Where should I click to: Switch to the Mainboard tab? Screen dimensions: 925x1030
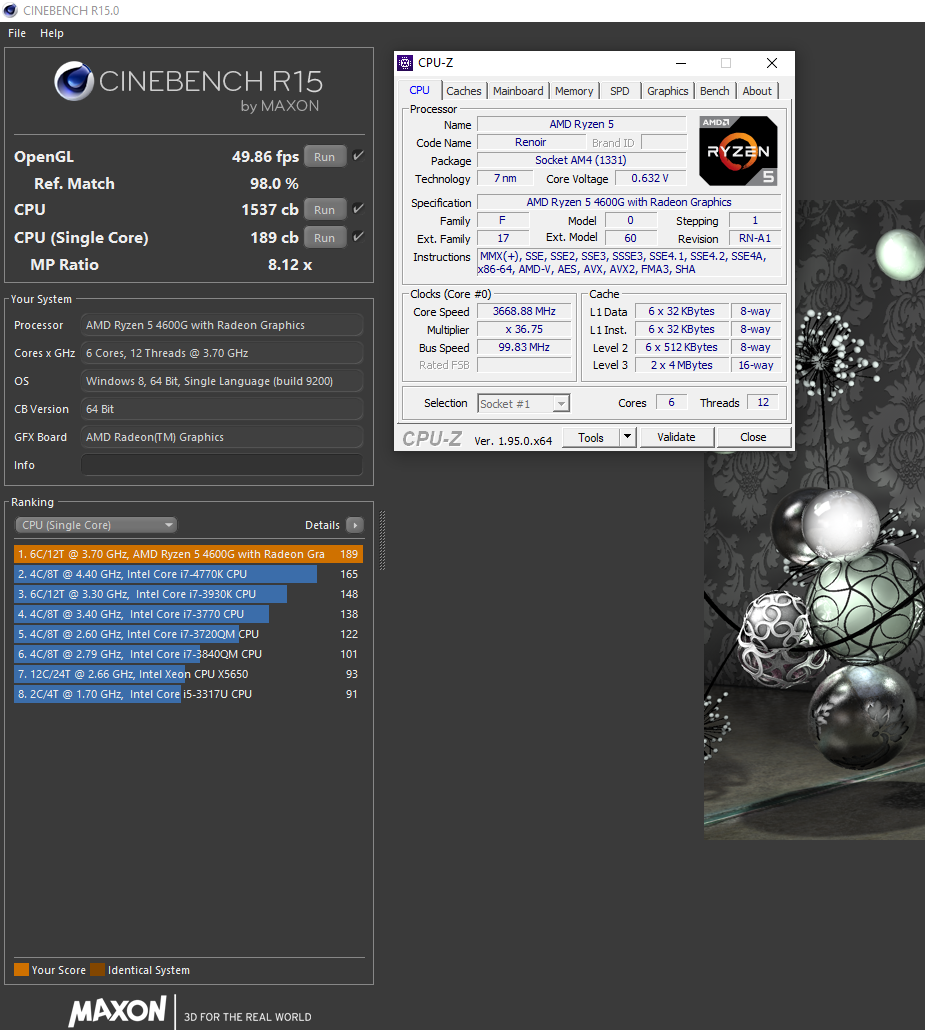pyautogui.click(x=518, y=91)
